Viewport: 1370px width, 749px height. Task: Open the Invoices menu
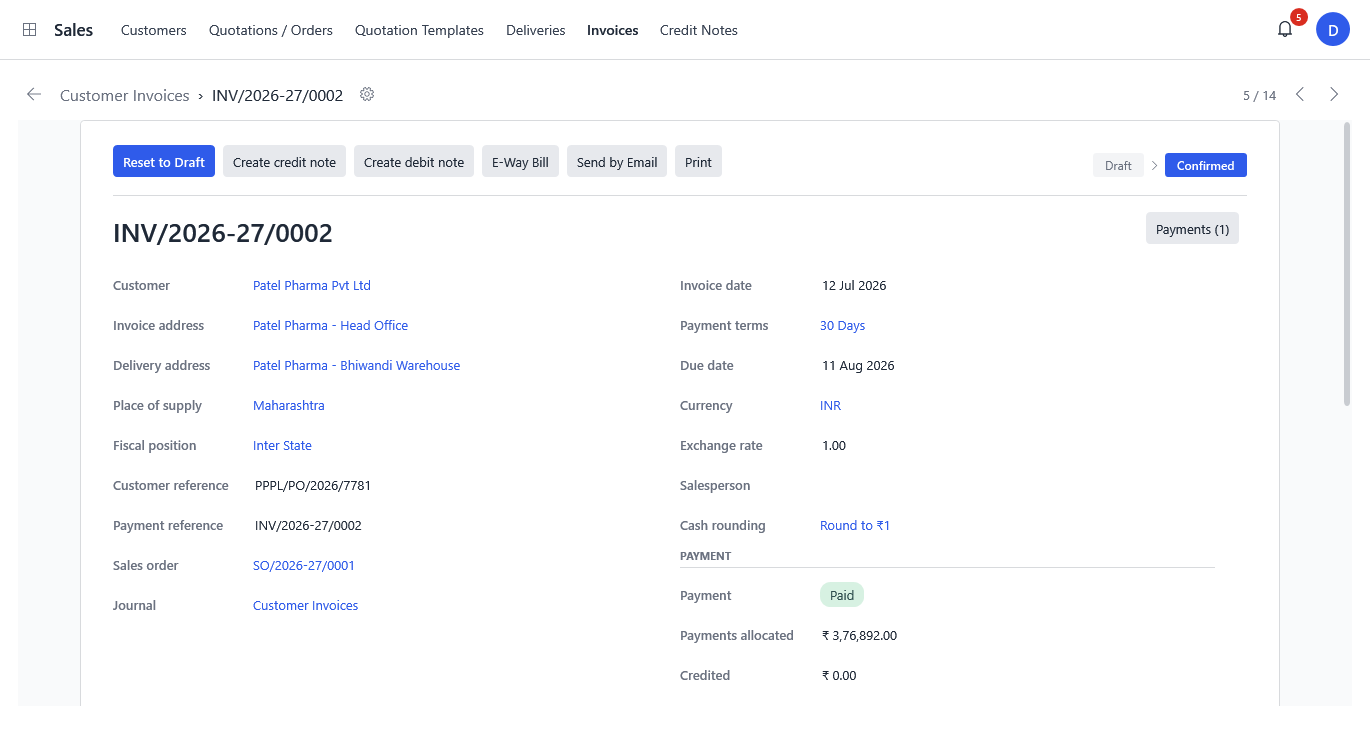click(613, 30)
